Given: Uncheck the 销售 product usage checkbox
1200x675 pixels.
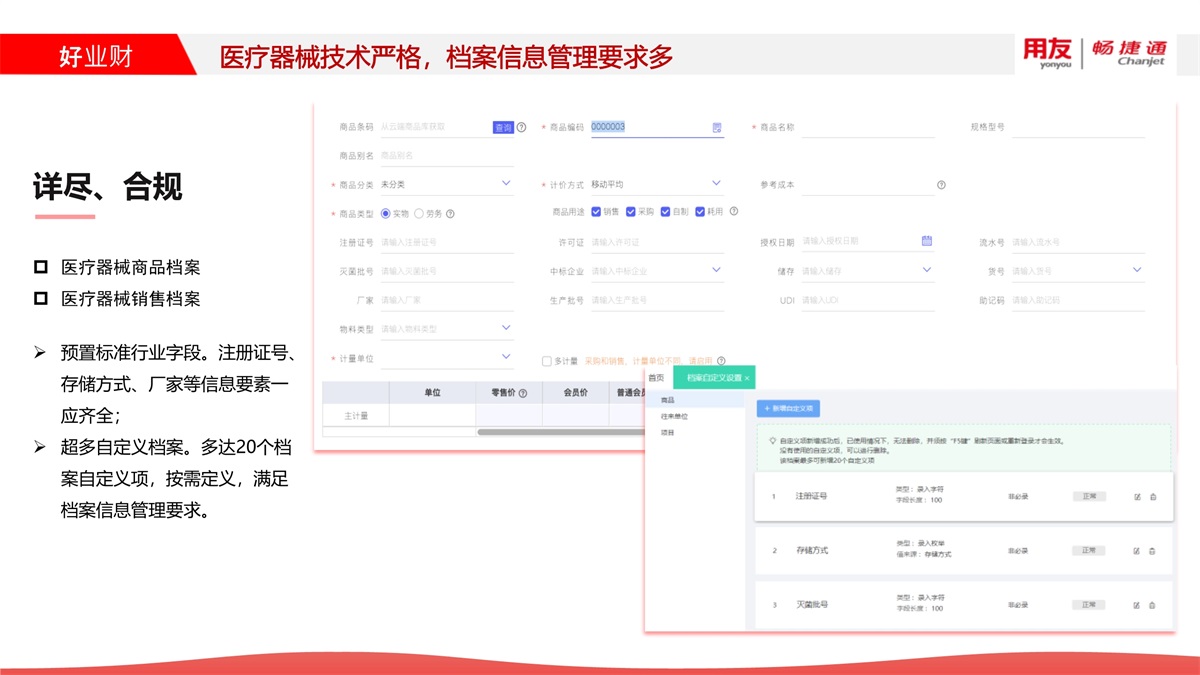Looking at the screenshot, I should [596, 212].
